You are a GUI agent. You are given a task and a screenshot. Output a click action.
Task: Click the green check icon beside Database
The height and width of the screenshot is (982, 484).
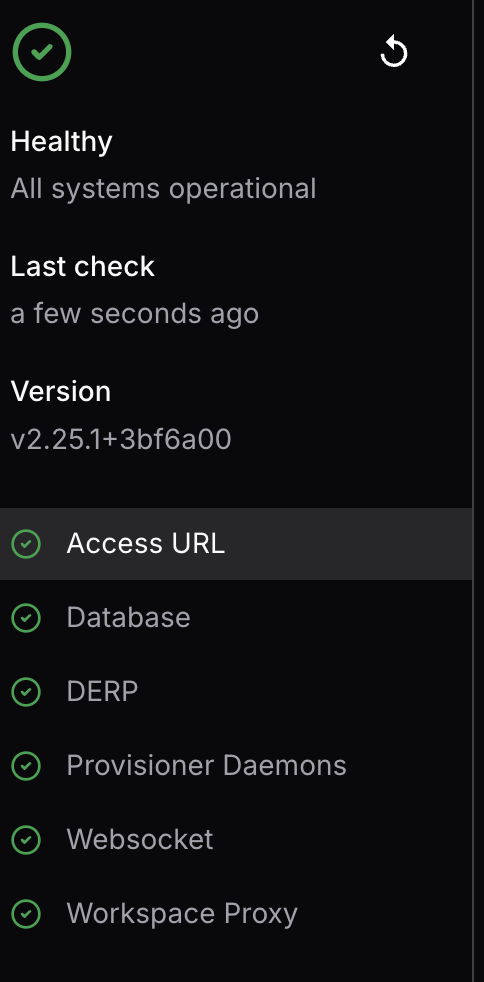tap(26, 618)
